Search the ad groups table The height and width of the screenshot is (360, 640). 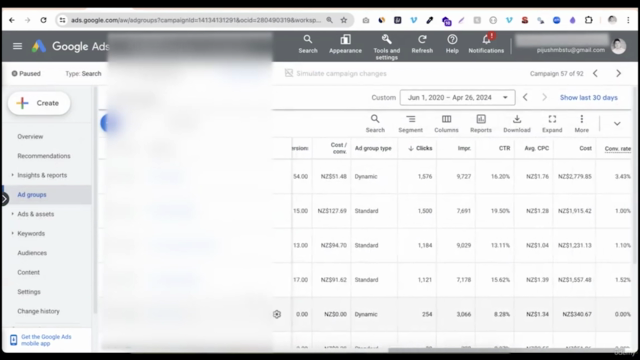pos(375,123)
